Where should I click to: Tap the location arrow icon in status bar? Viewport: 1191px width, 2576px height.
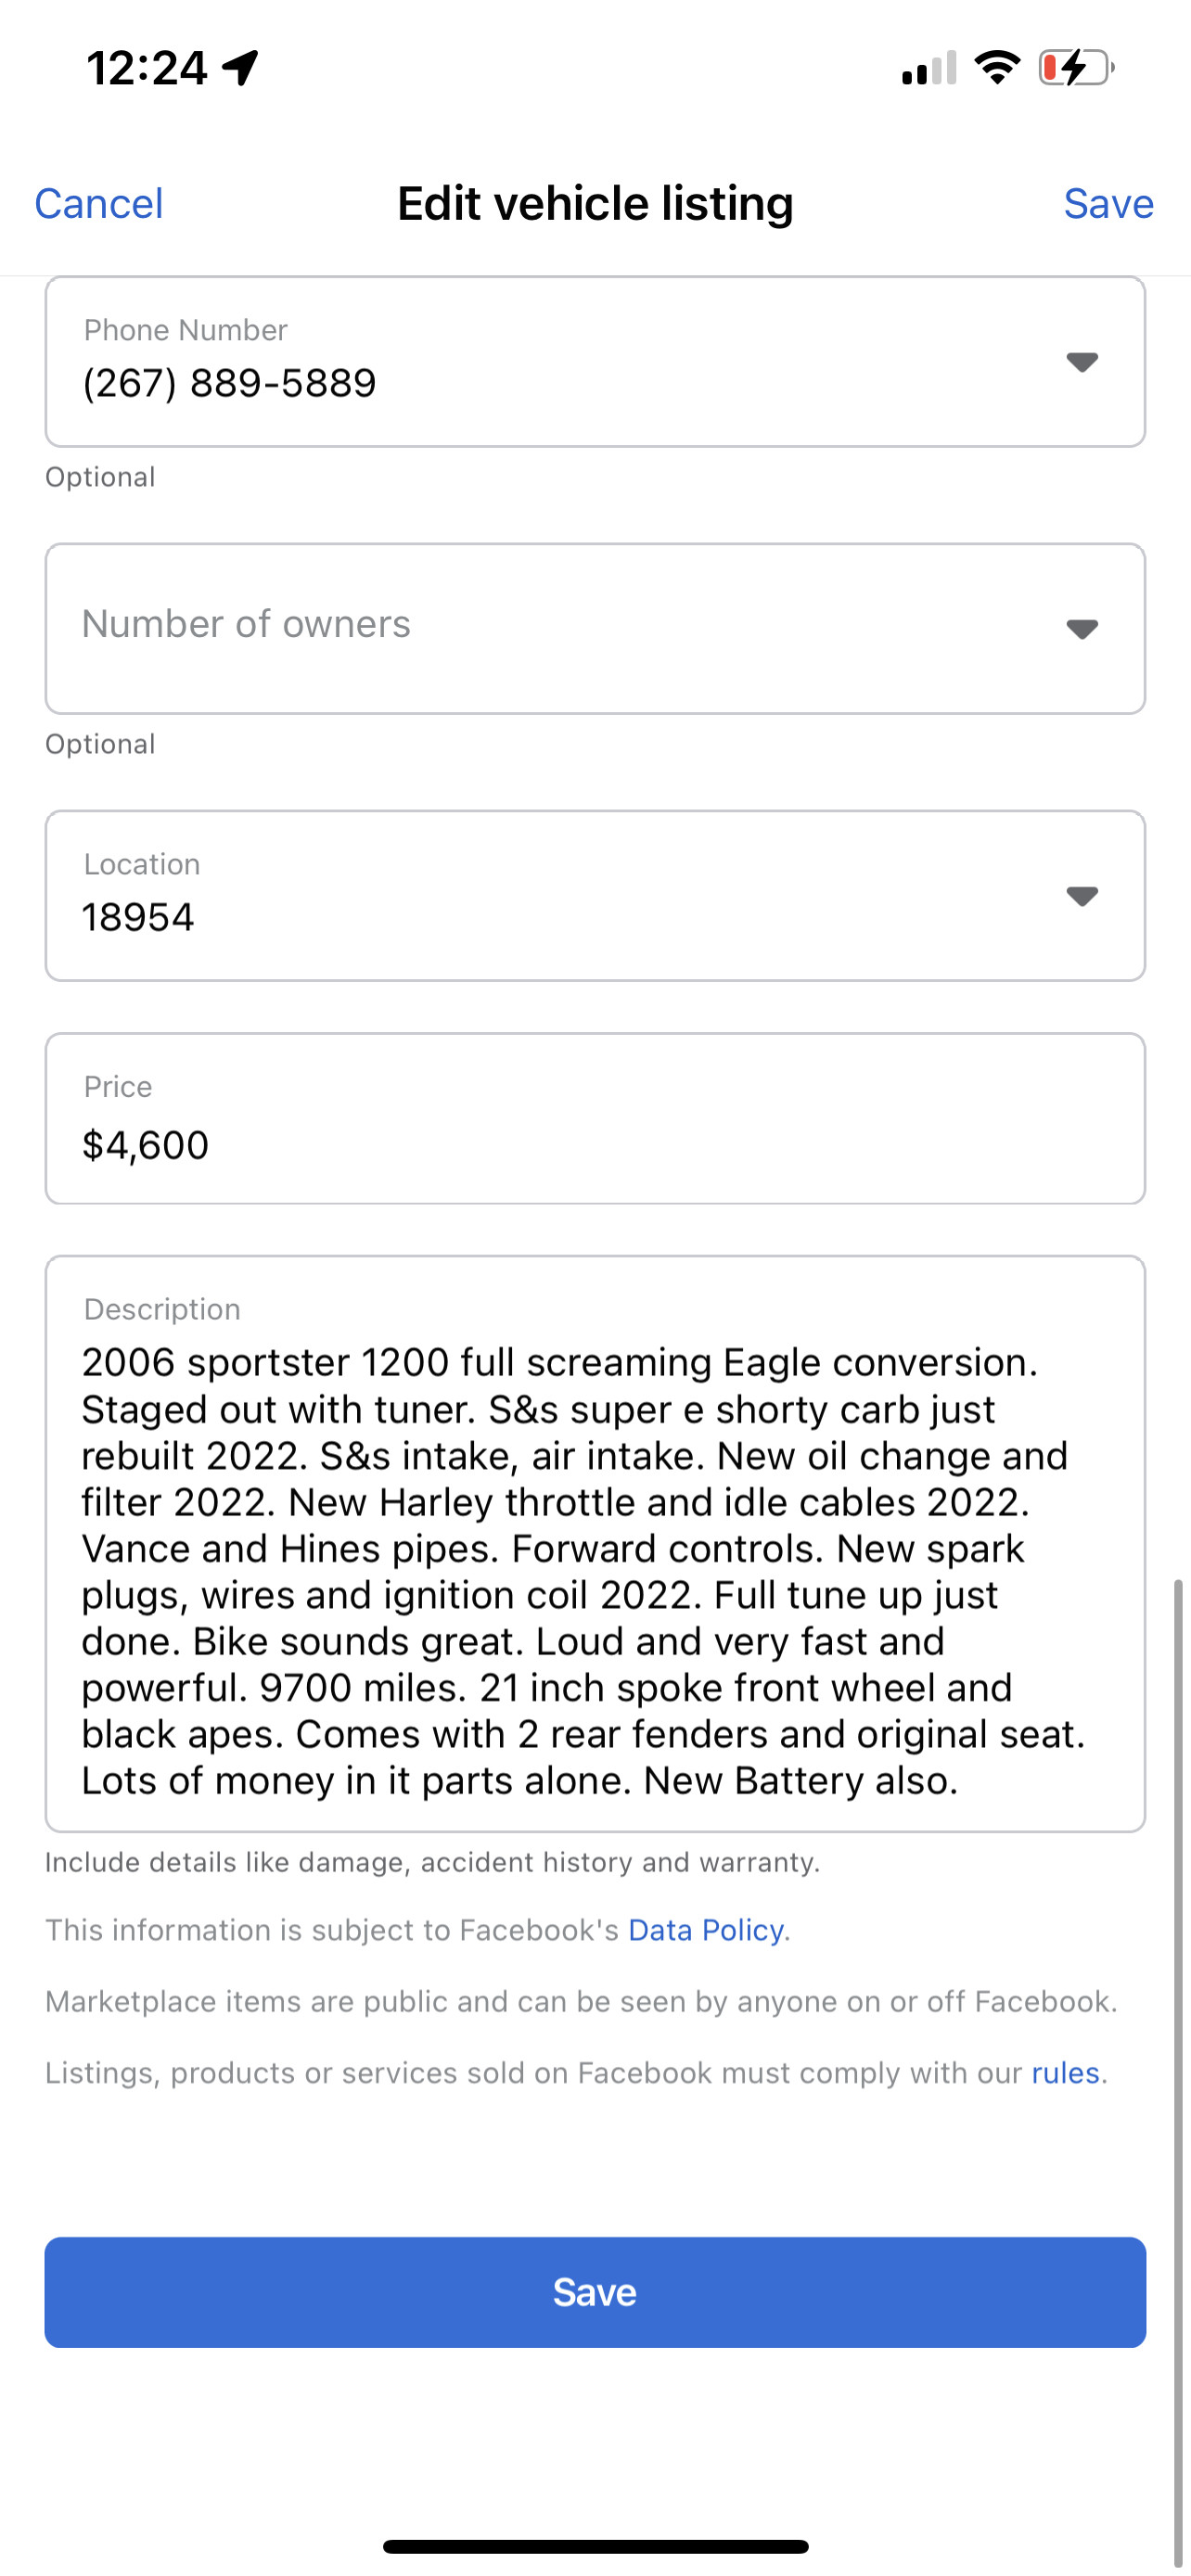coord(241,68)
